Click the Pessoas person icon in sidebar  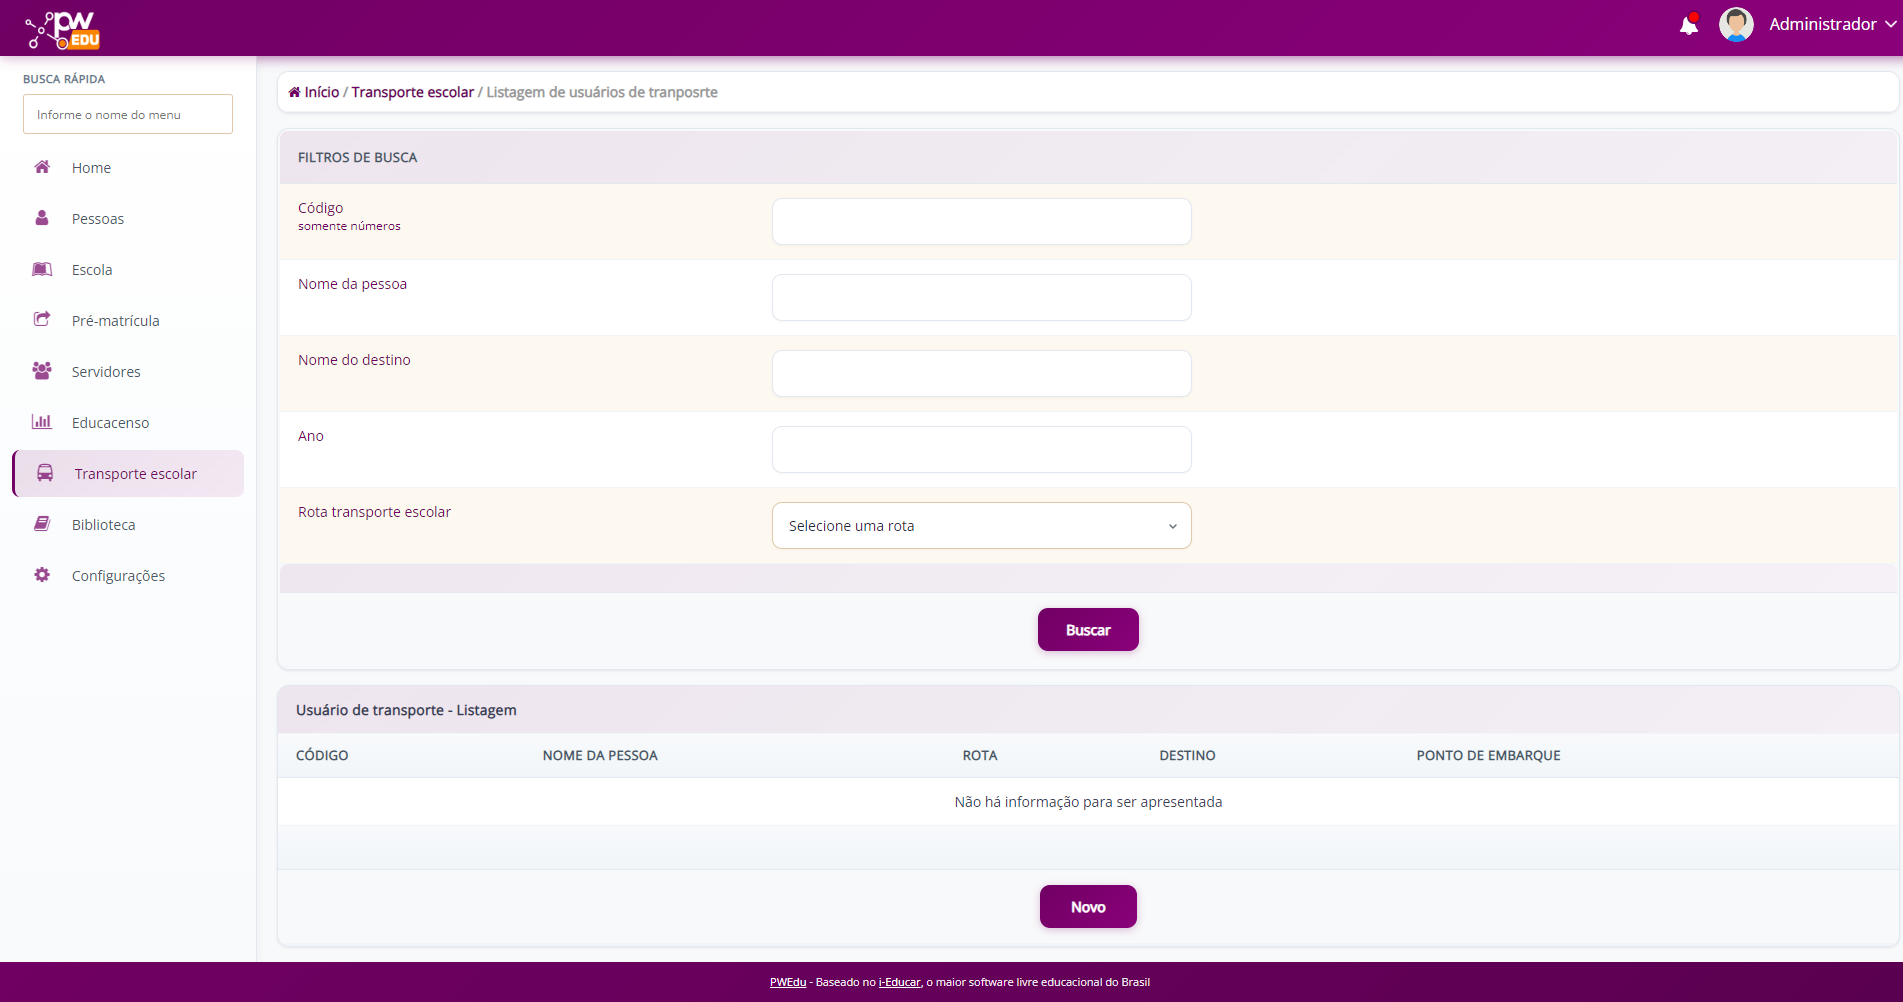coord(42,218)
